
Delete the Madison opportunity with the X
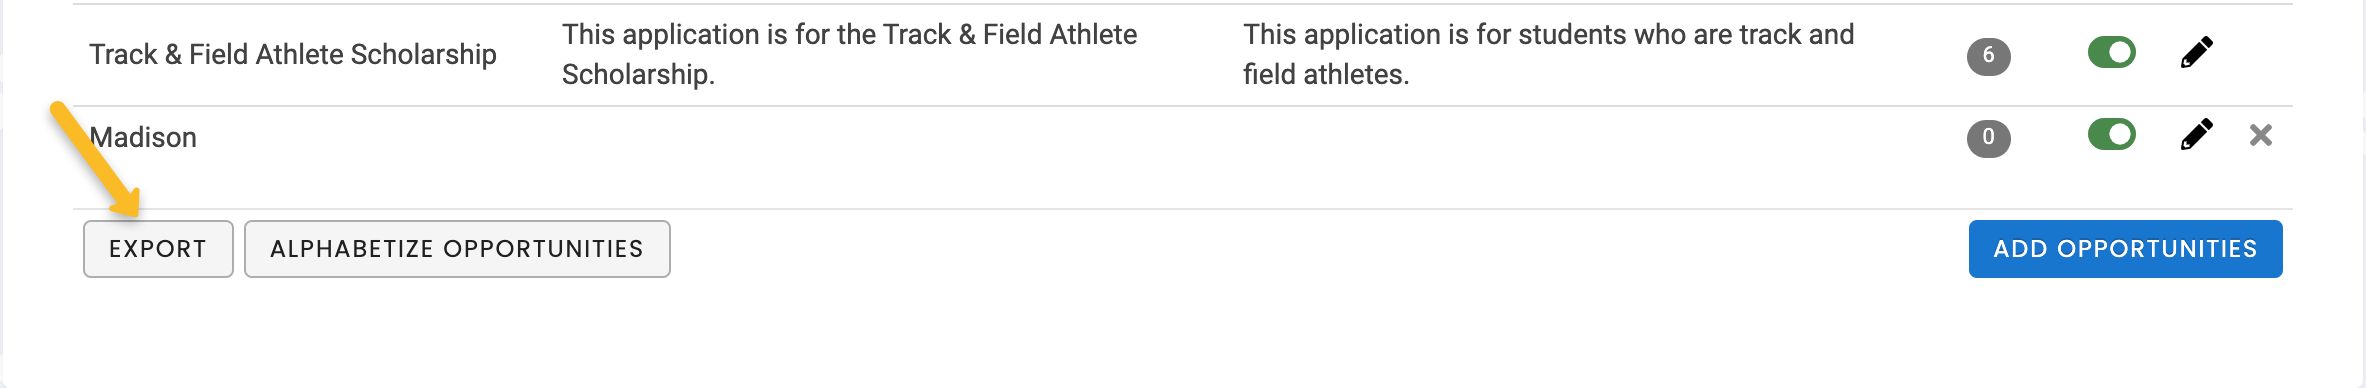point(2260,135)
